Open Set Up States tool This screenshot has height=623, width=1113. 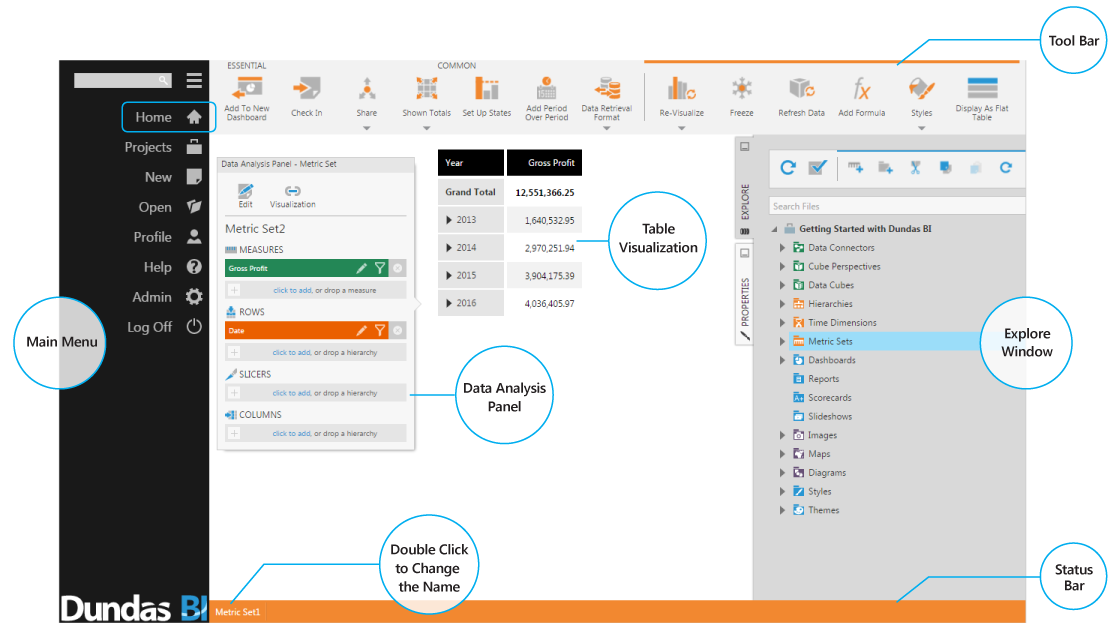487,89
